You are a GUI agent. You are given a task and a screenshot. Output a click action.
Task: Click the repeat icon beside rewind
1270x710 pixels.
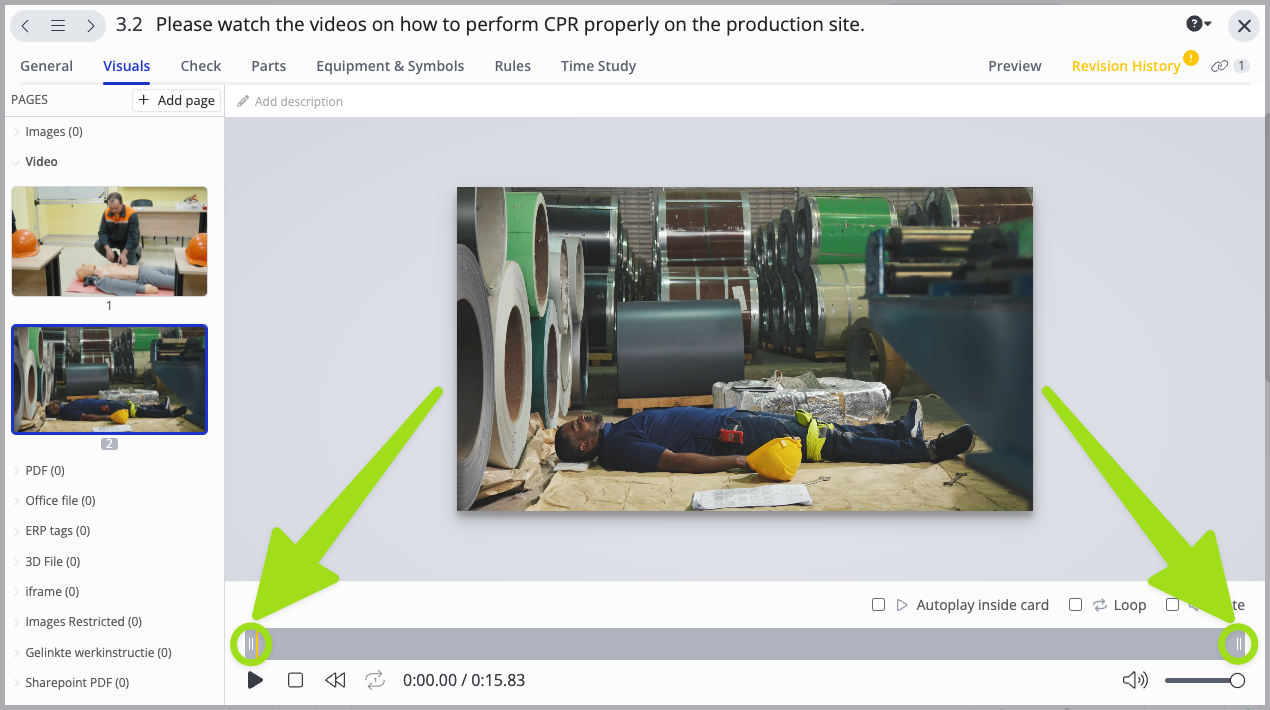tap(375, 680)
